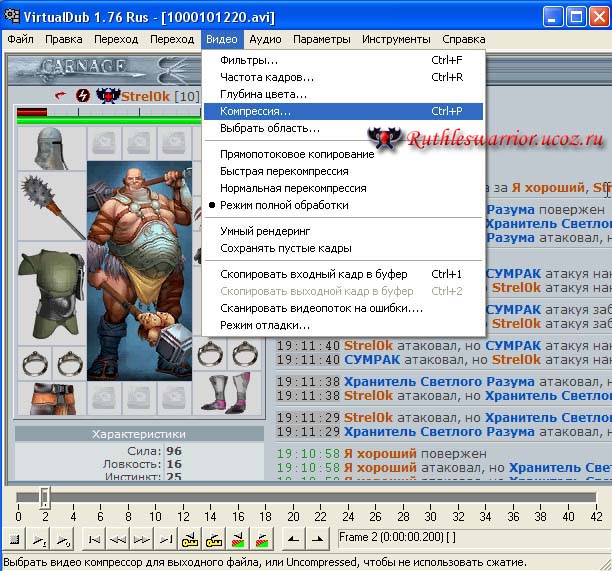
Task: Select Компрессия... menu entry
Action: [x=343, y=111]
